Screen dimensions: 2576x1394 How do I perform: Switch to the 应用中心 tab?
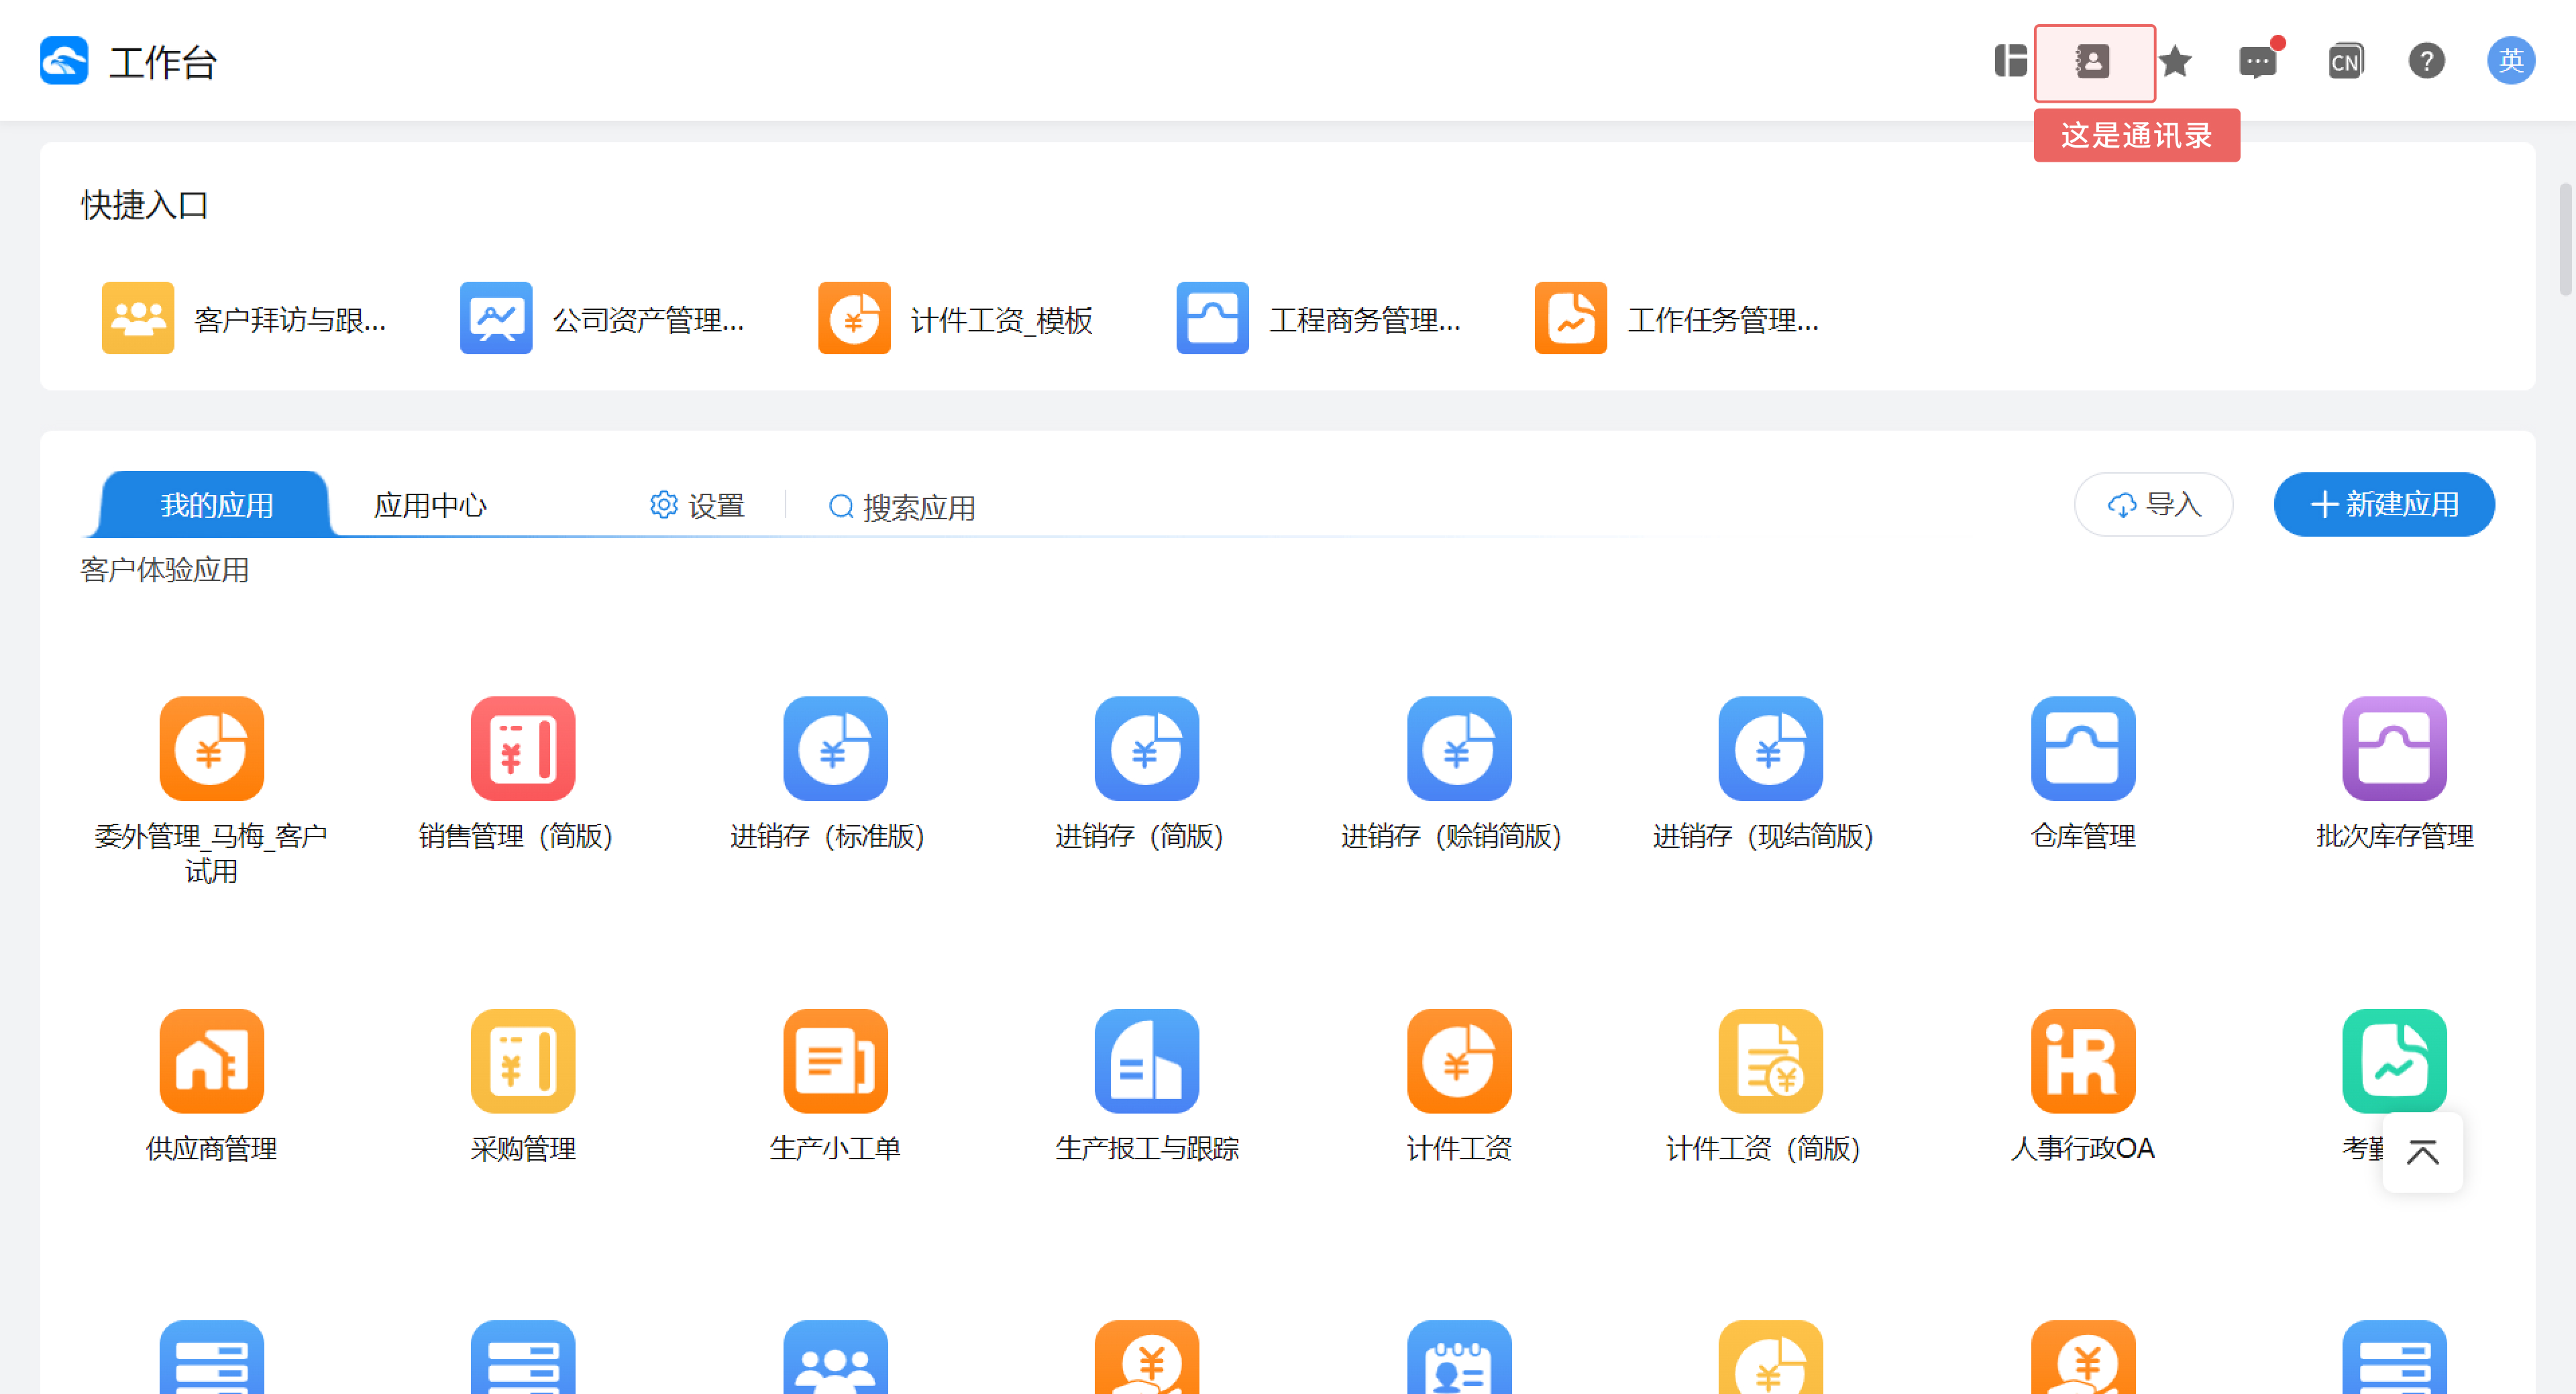pos(430,504)
